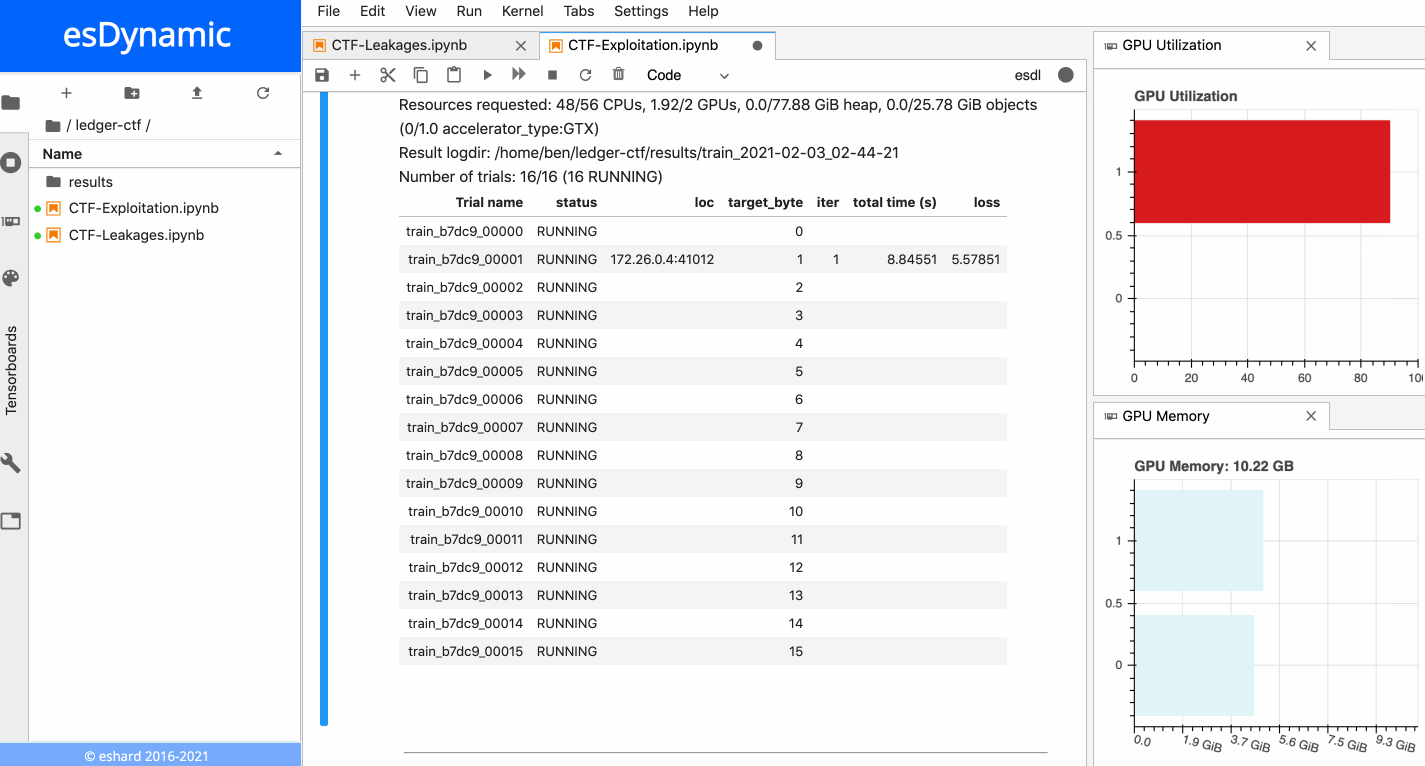
Task: Refresh the file browser listing
Action: click(x=262, y=92)
